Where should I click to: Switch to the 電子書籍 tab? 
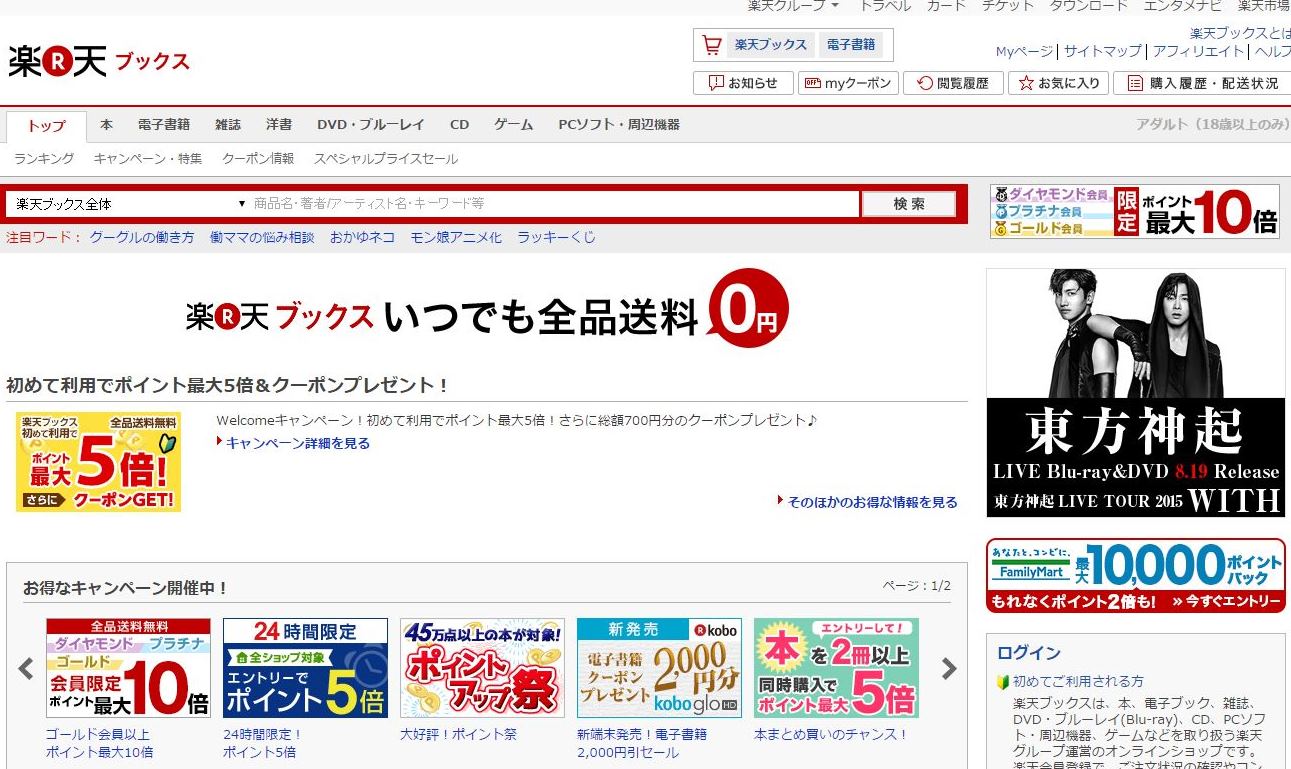pyautogui.click(x=164, y=125)
